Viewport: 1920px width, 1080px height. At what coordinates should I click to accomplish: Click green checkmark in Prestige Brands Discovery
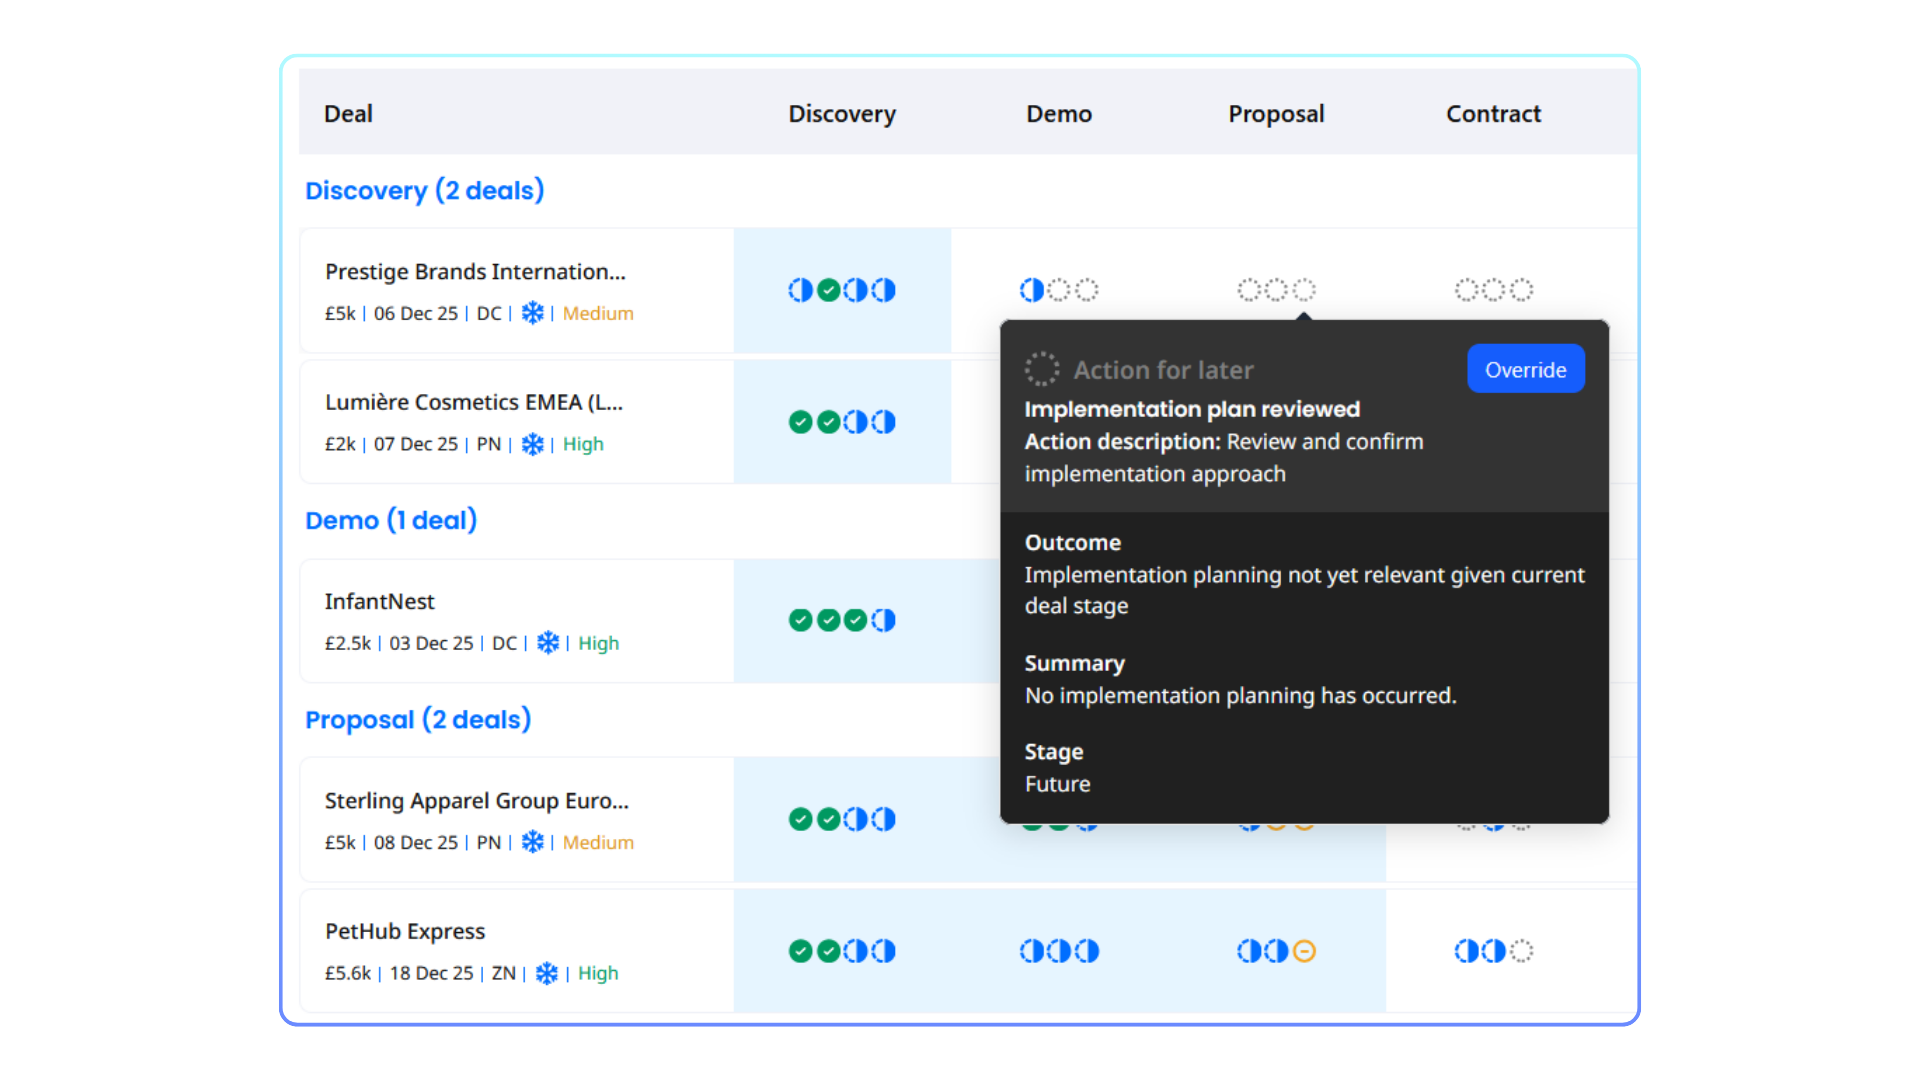828,290
